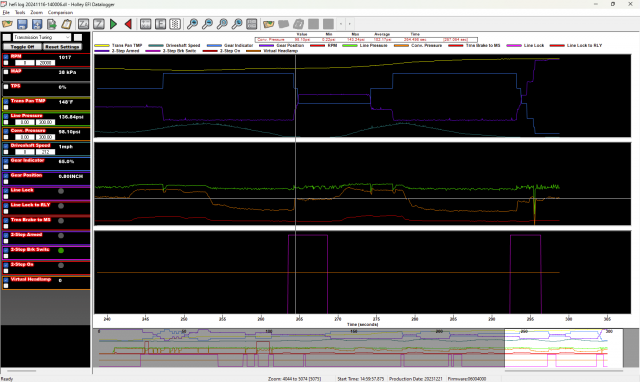Viewport: 640px width, 382px height.
Task: Open the Tools menu
Action: [20, 13]
